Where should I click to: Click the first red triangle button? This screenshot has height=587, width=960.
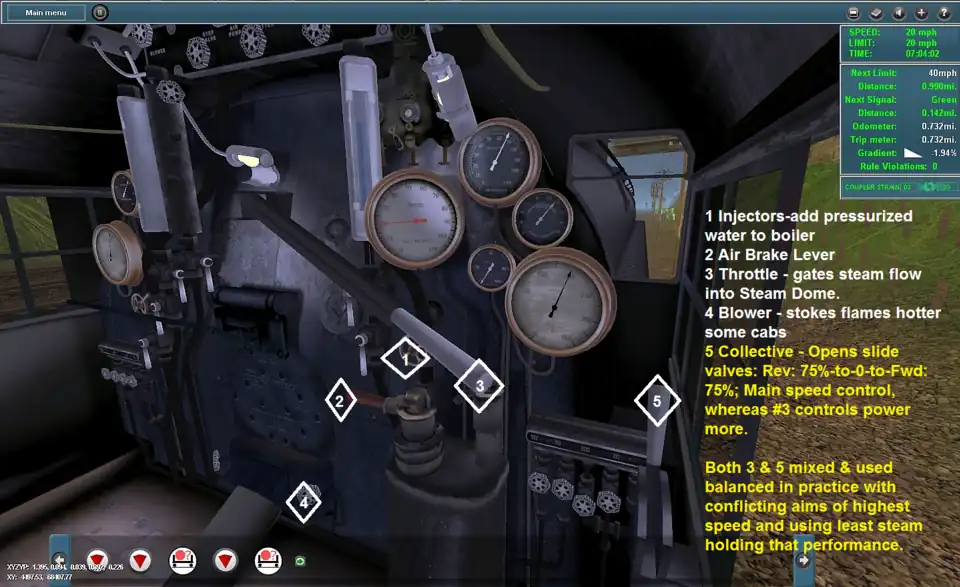(98, 559)
